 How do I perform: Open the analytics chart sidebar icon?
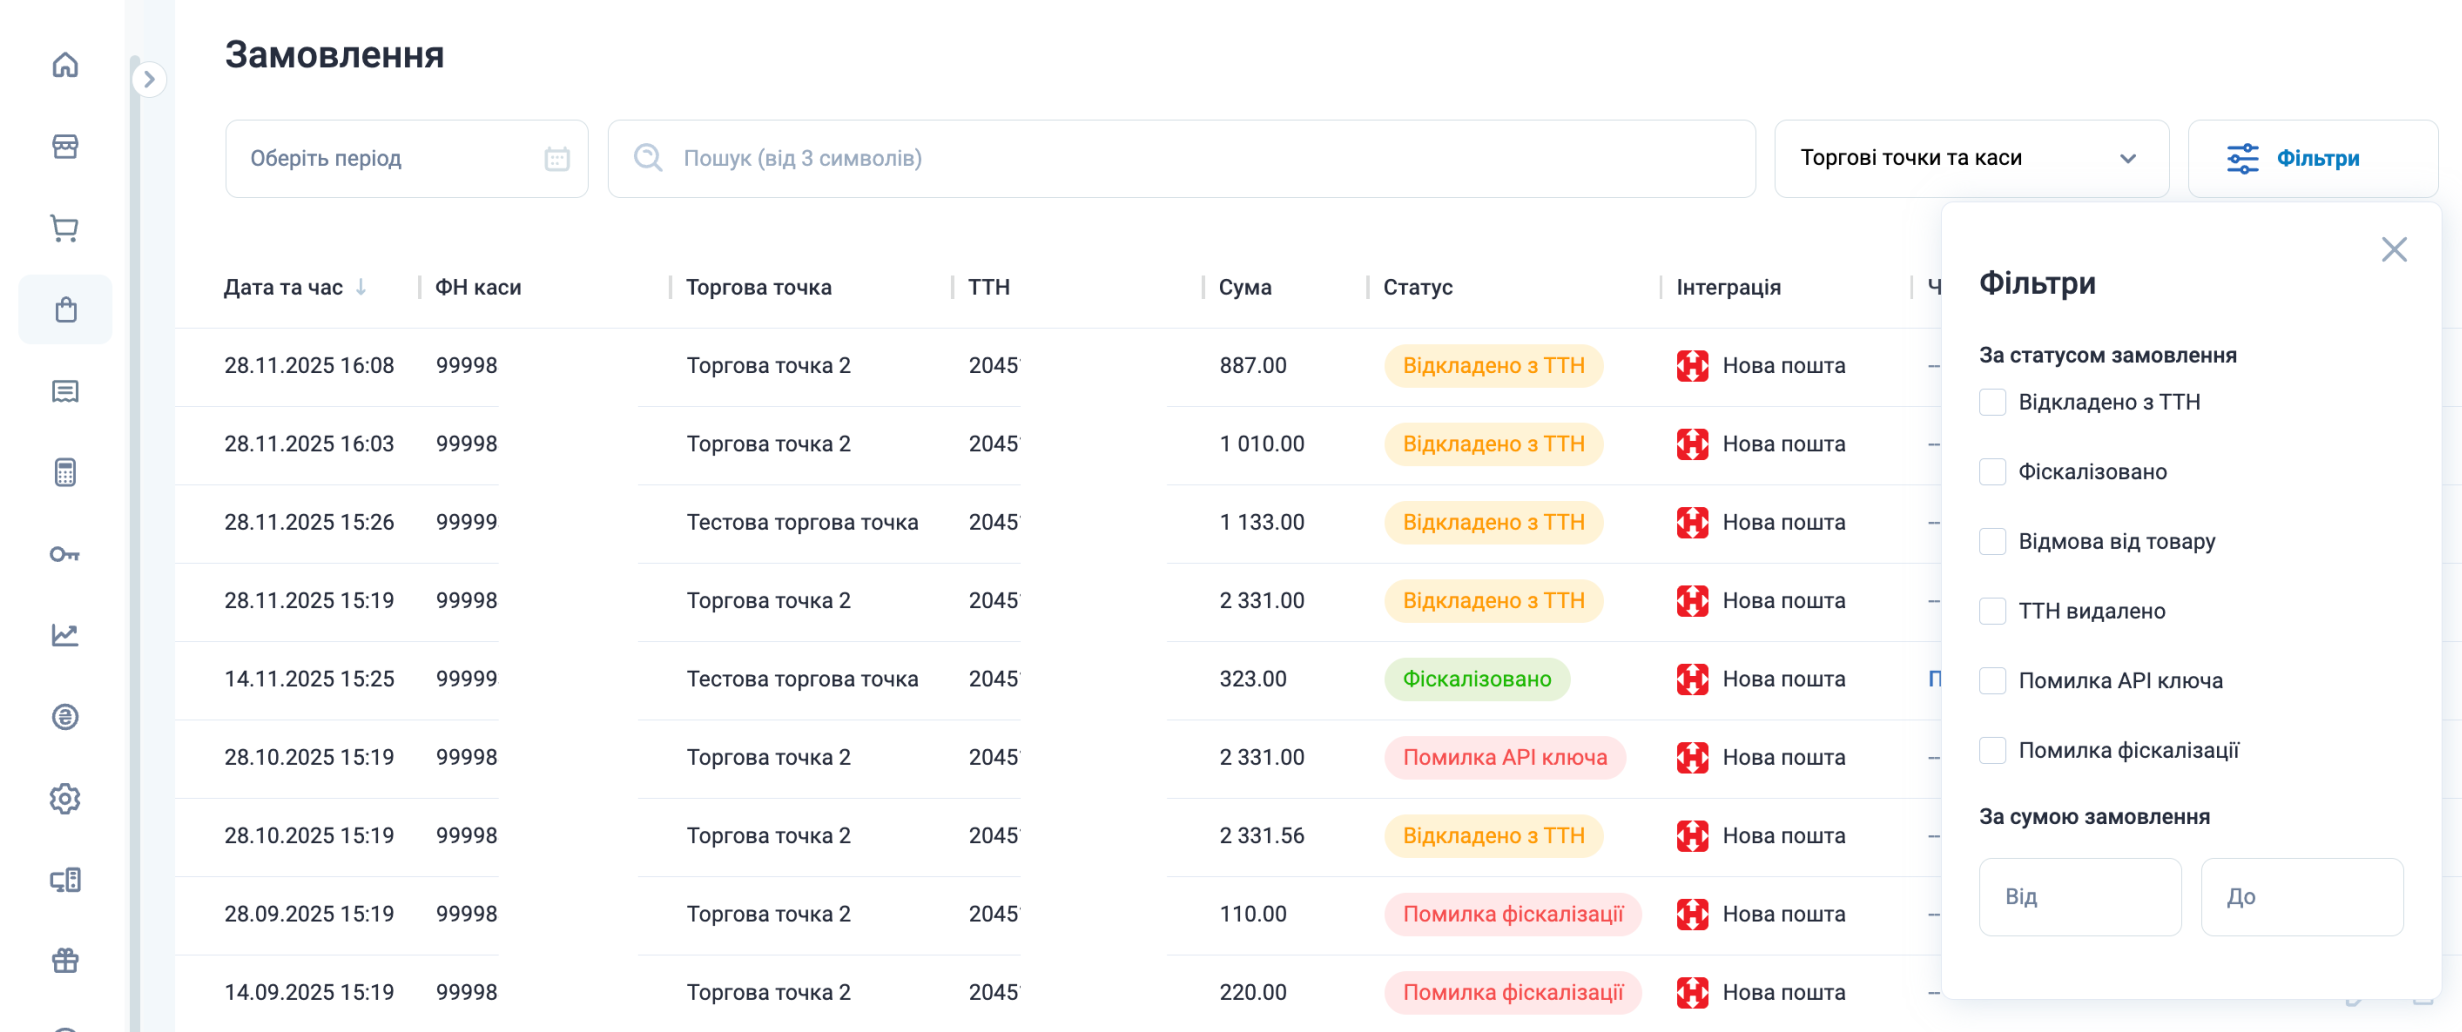pos(65,635)
